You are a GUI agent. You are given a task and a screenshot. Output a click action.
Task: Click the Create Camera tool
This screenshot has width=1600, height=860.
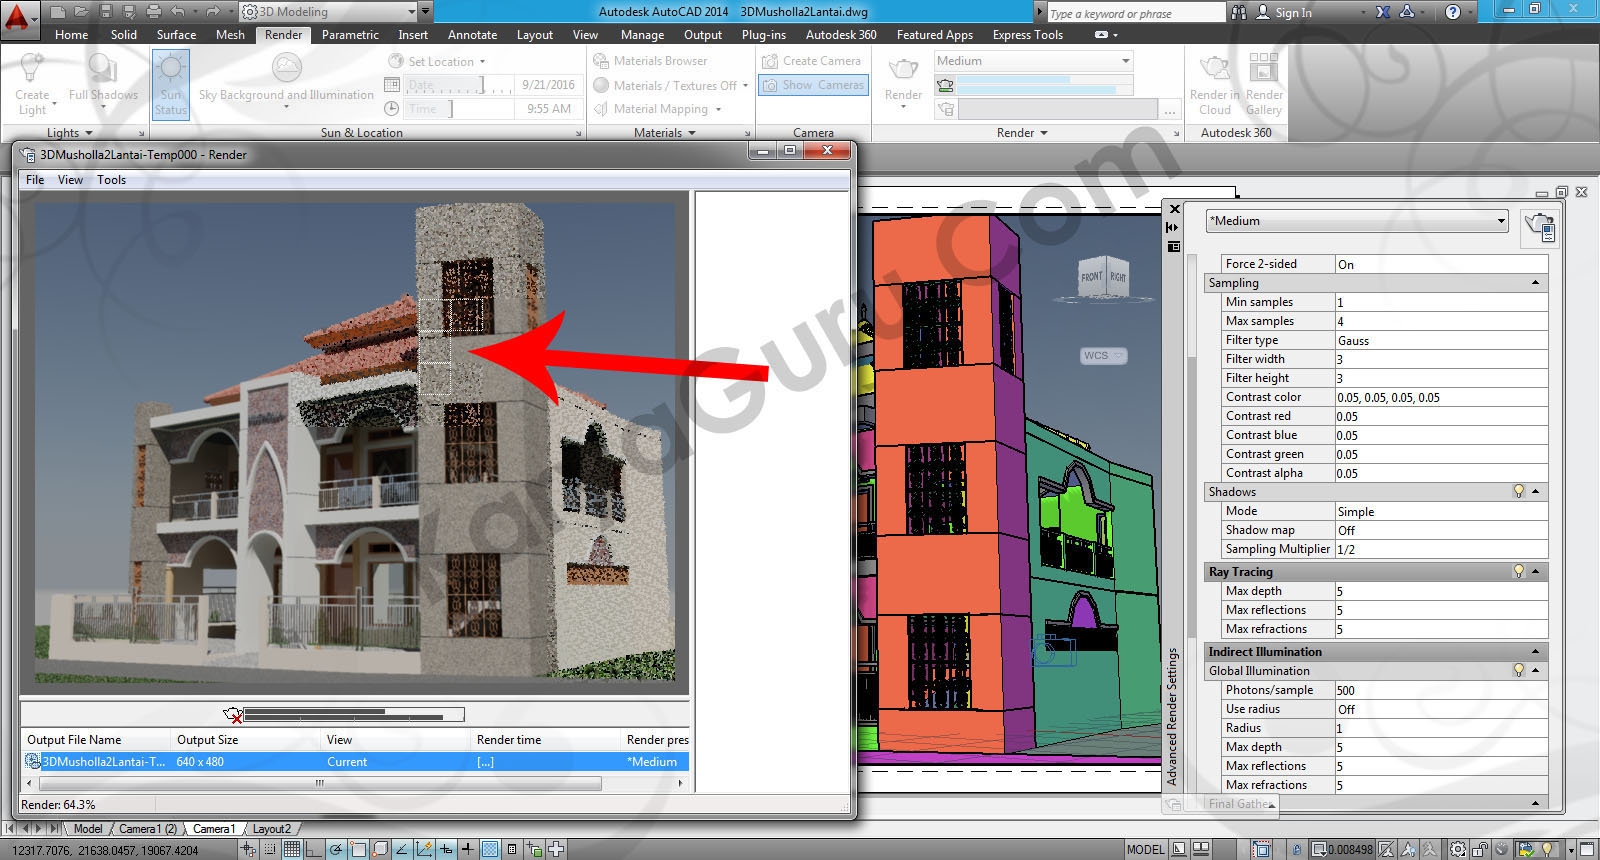(811, 61)
